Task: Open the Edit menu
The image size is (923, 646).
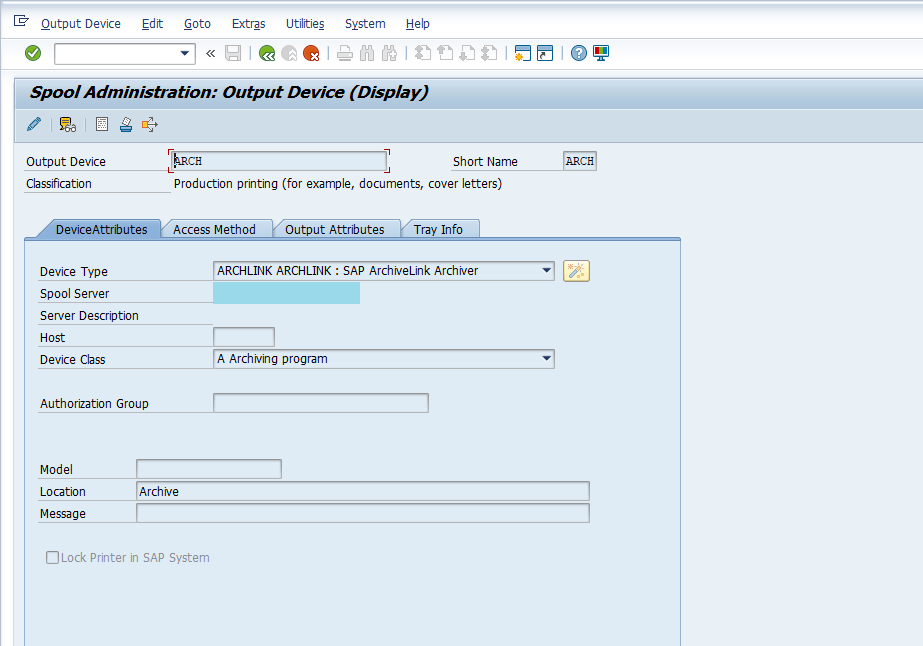Action: point(152,24)
